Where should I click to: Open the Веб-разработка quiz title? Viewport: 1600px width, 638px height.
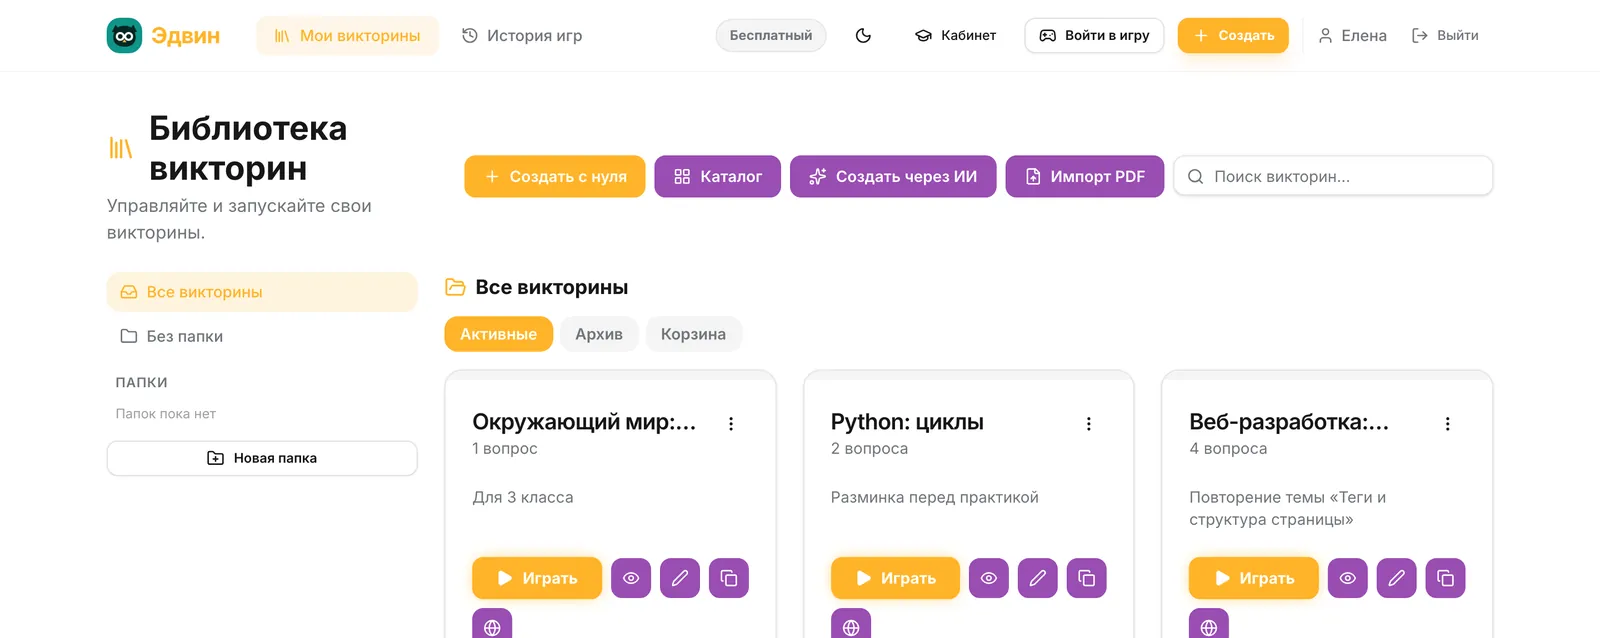click(x=1289, y=422)
